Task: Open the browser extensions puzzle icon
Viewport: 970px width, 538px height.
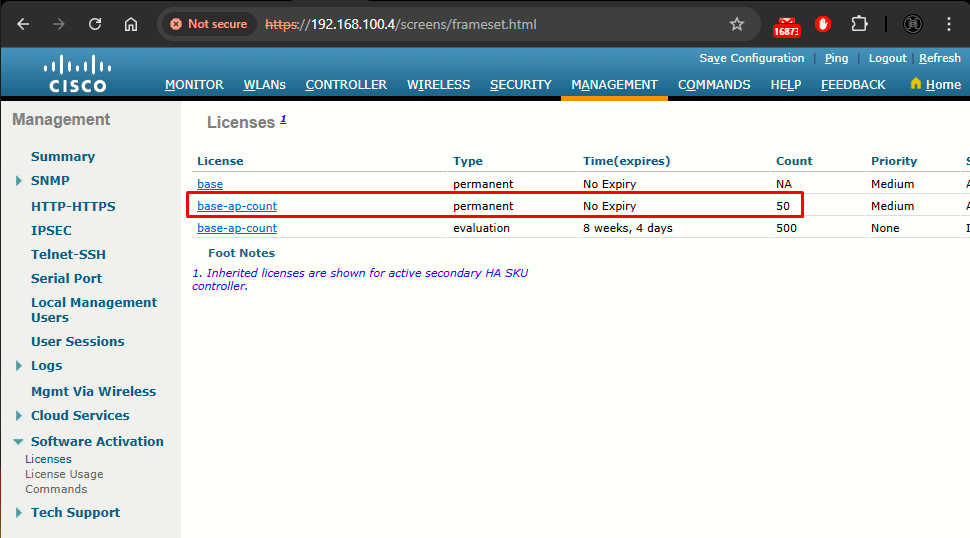Action: (x=859, y=24)
